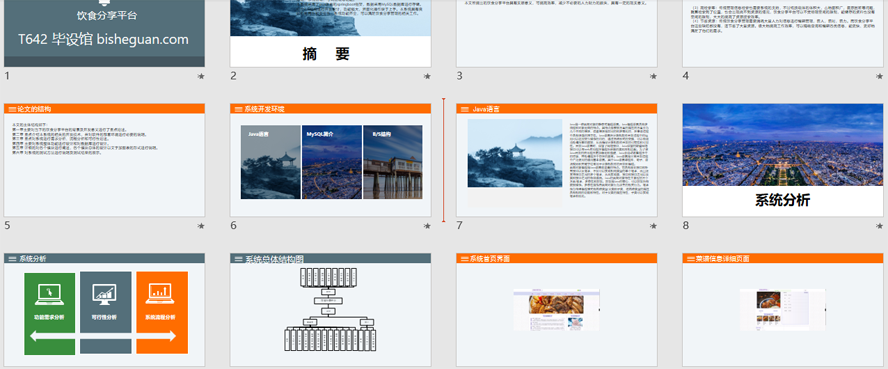This screenshot has height=369, width=888.
Task: Select slide 5 thumbnail 论文的结构
Action: coord(104,160)
